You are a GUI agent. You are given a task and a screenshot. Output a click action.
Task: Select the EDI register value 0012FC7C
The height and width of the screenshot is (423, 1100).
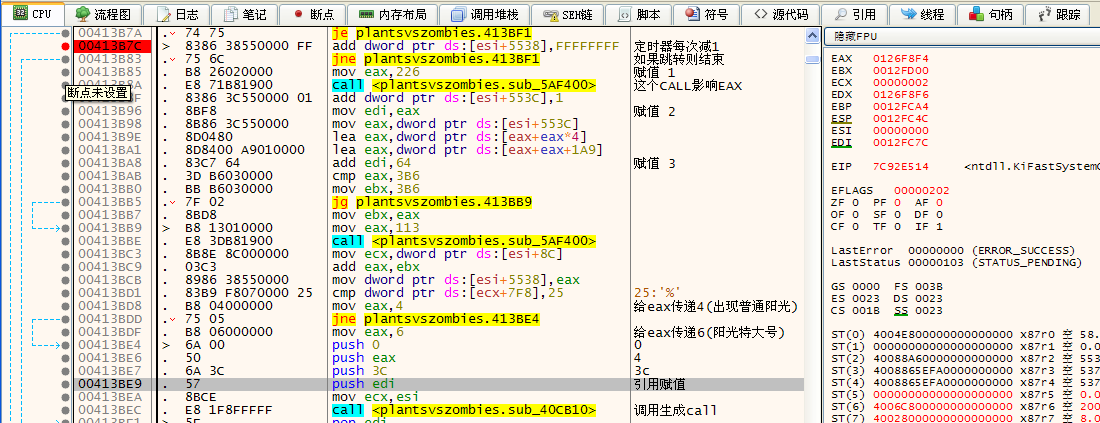point(901,143)
